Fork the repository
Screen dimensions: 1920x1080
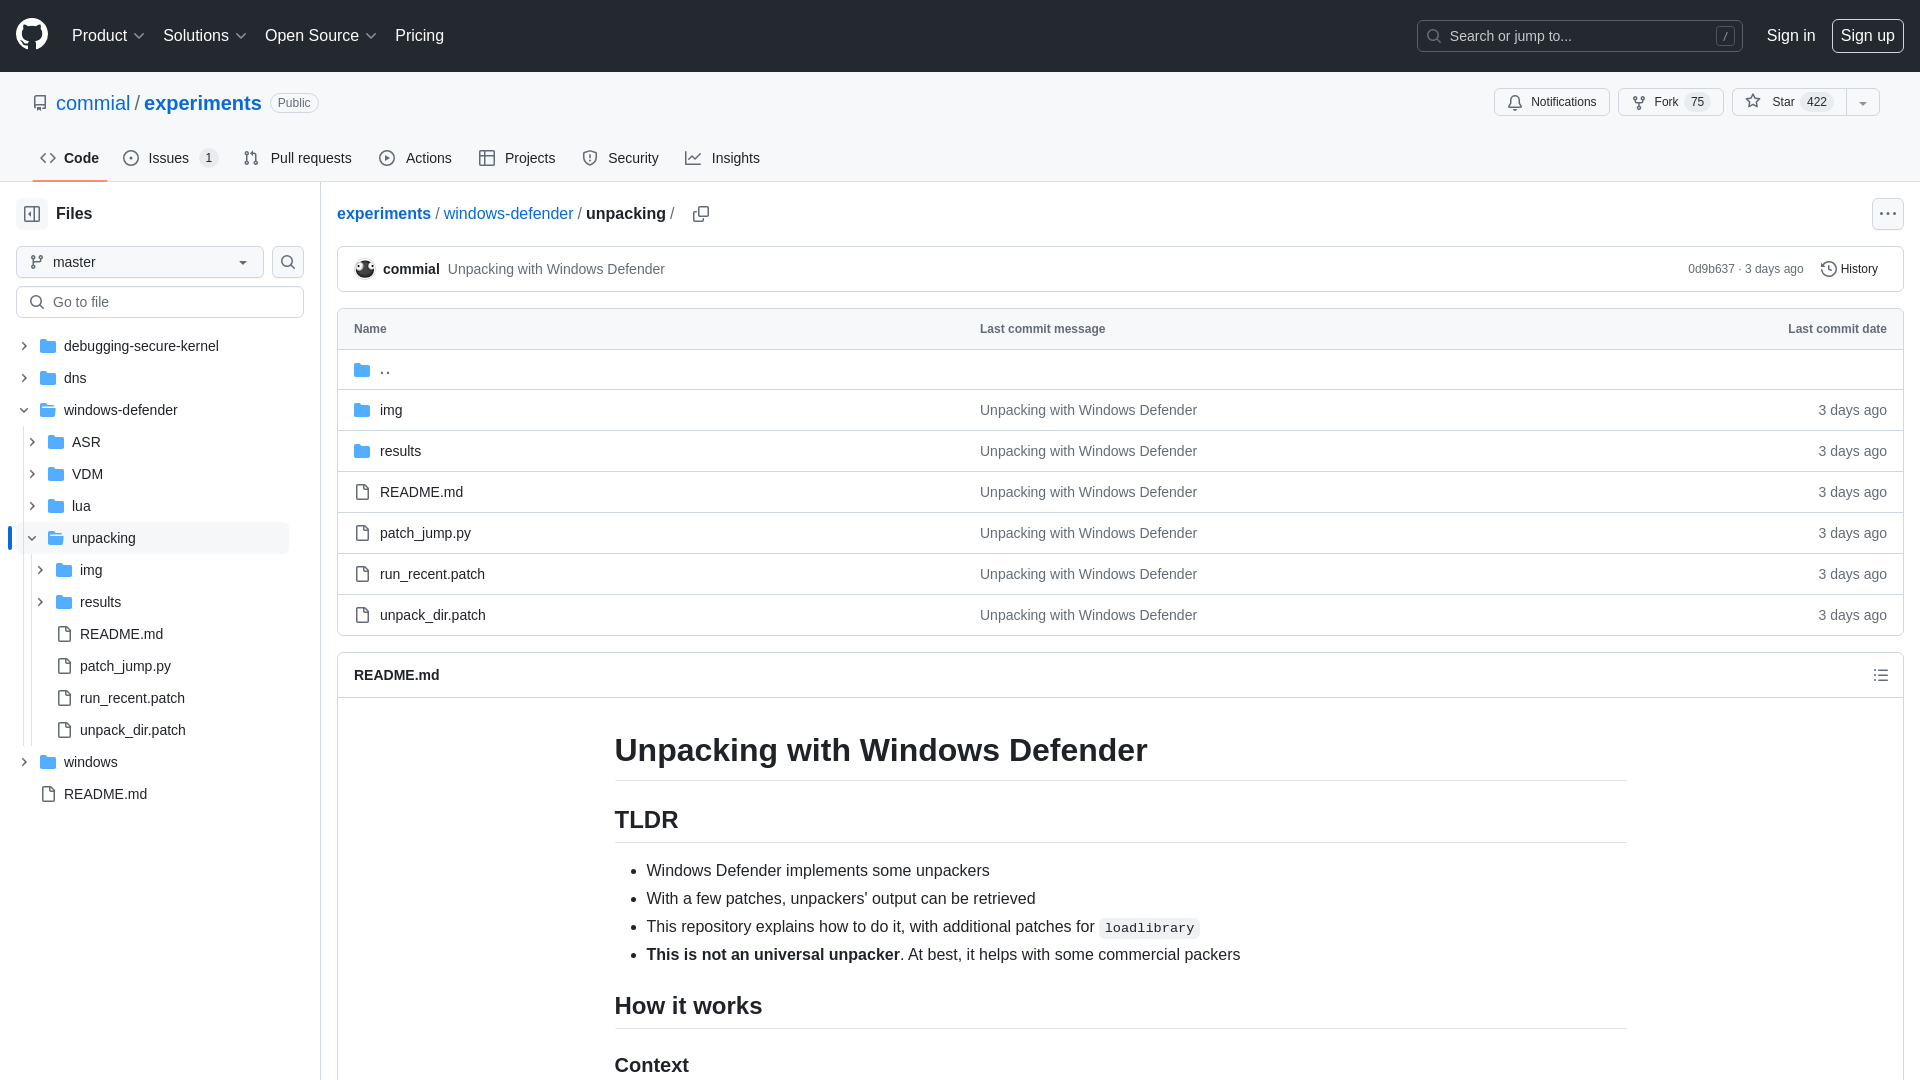(x=1670, y=102)
